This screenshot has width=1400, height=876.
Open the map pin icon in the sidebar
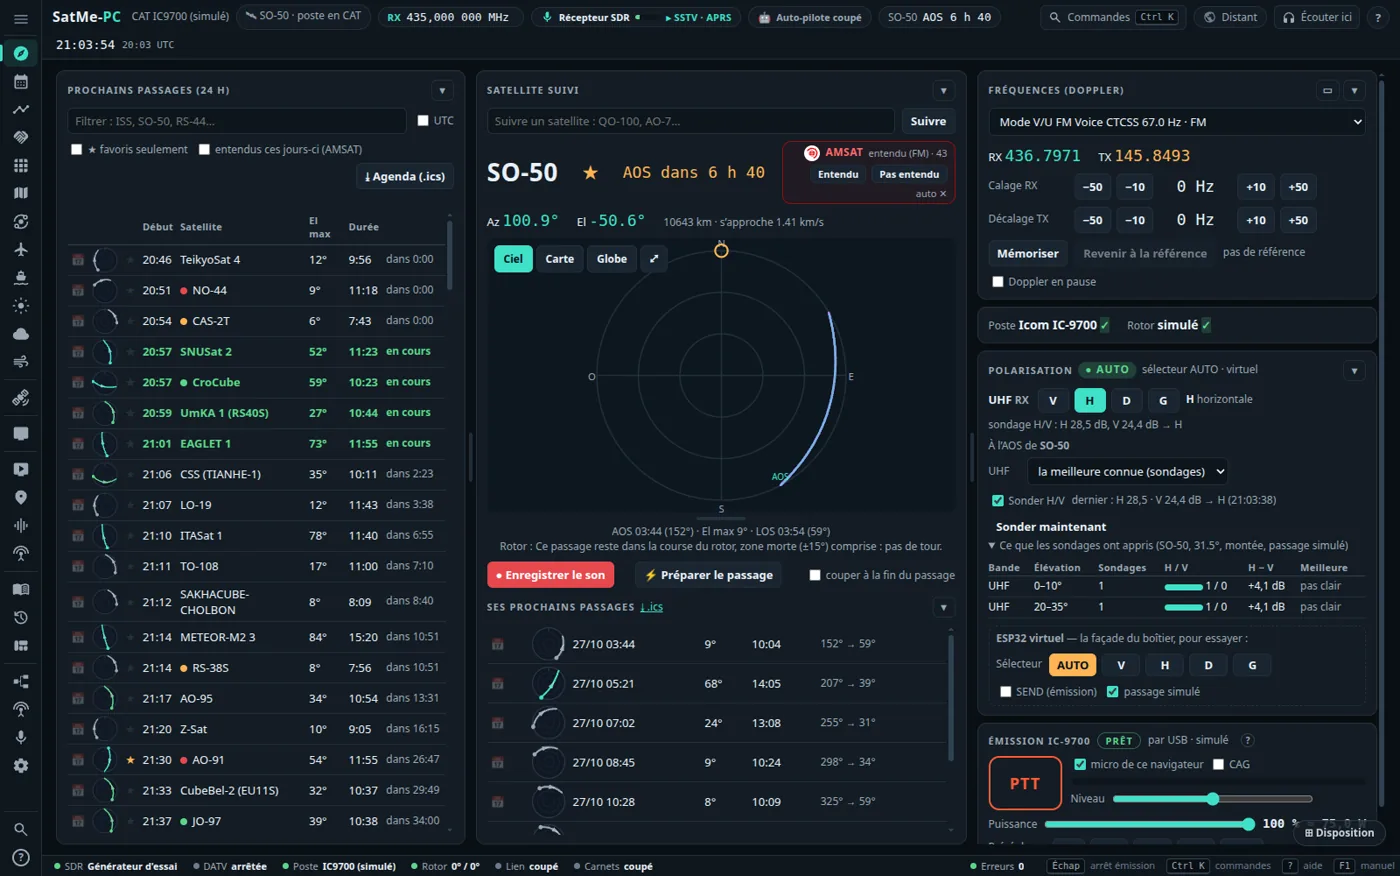coord(20,497)
